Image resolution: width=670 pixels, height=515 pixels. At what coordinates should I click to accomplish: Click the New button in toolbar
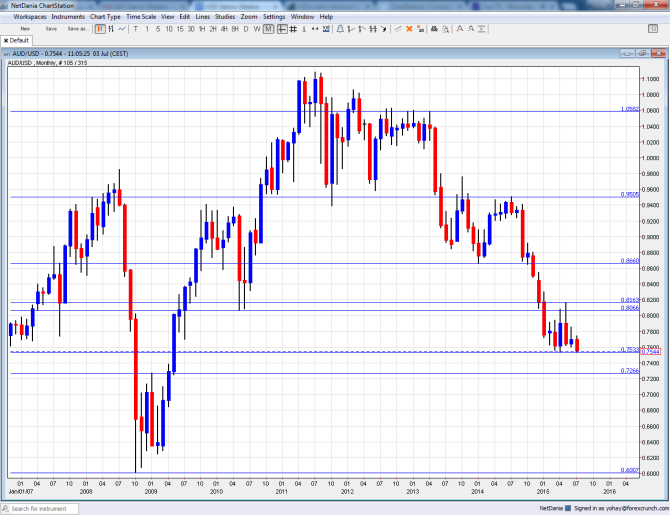24,28
